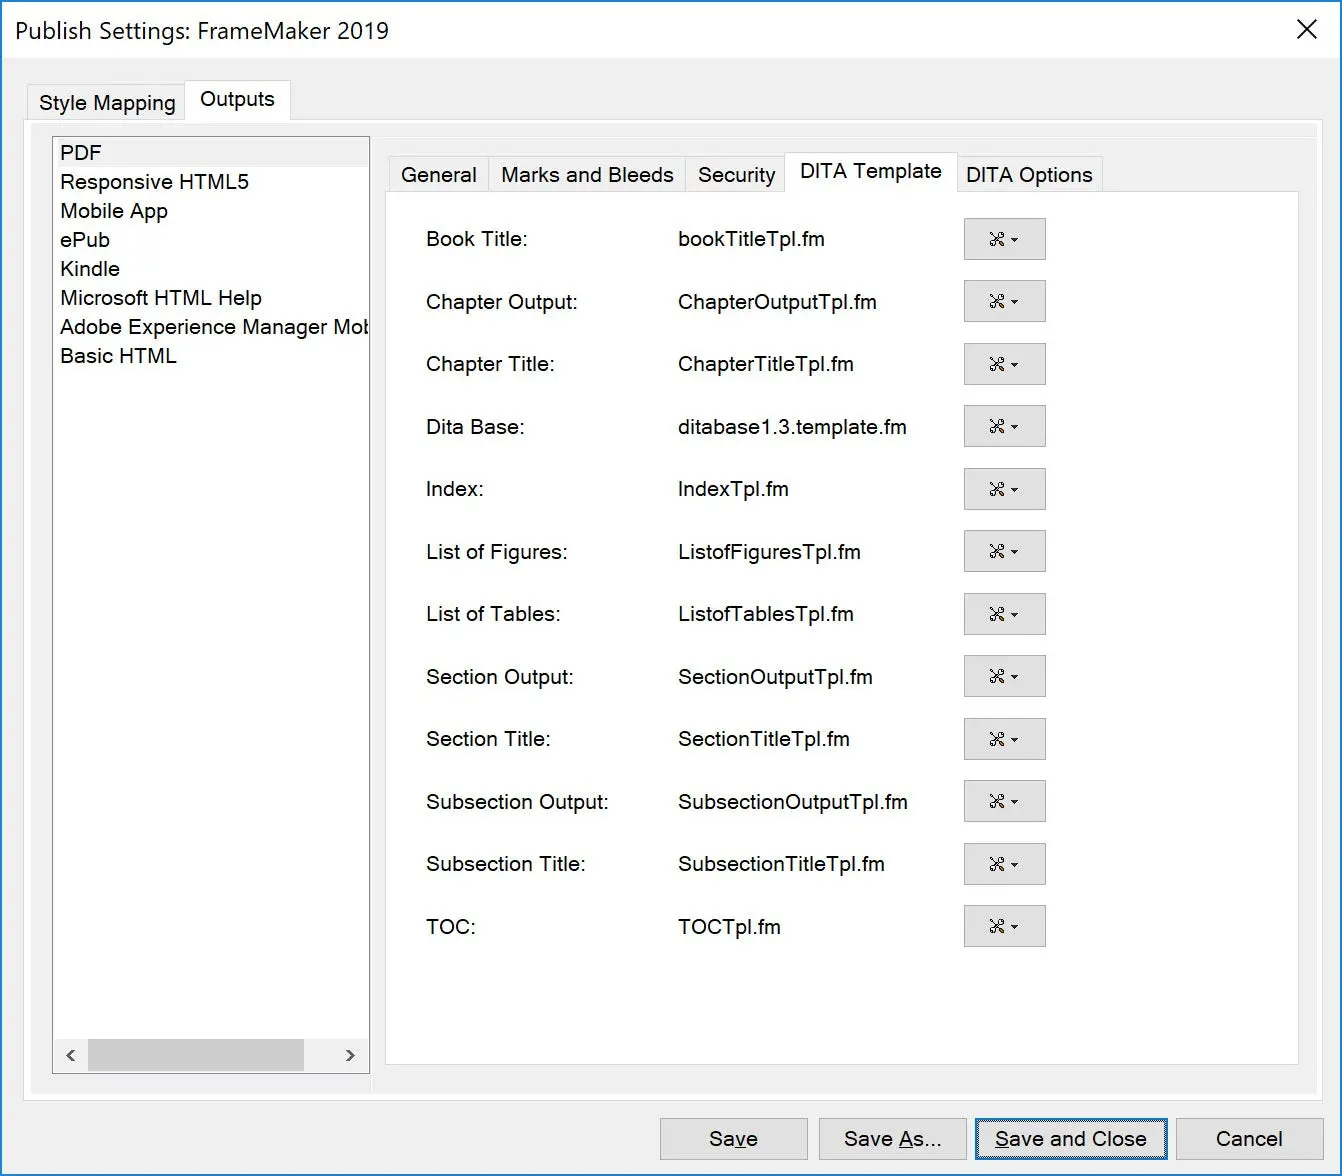Open the Marks and Bleeds tab
The image size is (1342, 1176).
point(585,174)
